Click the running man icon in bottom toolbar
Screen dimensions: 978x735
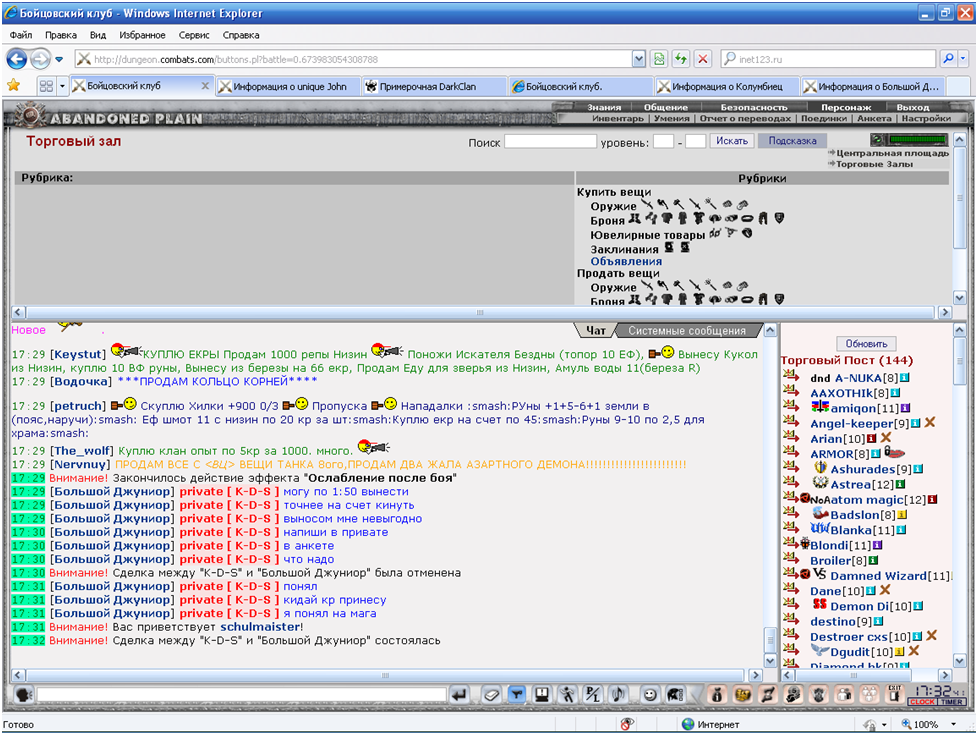click(567, 694)
